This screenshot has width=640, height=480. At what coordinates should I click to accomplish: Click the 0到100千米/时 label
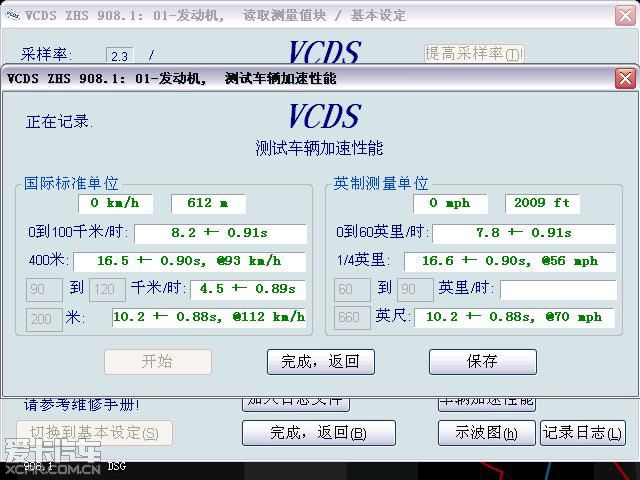78,232
